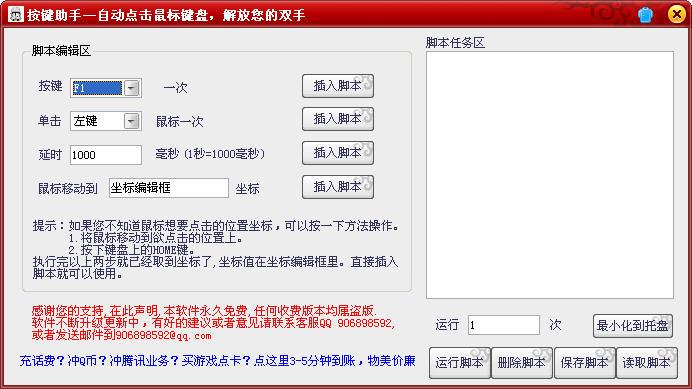Close the 按键助手 window
This screenshot has width=692, height=389.
[676, 14]
